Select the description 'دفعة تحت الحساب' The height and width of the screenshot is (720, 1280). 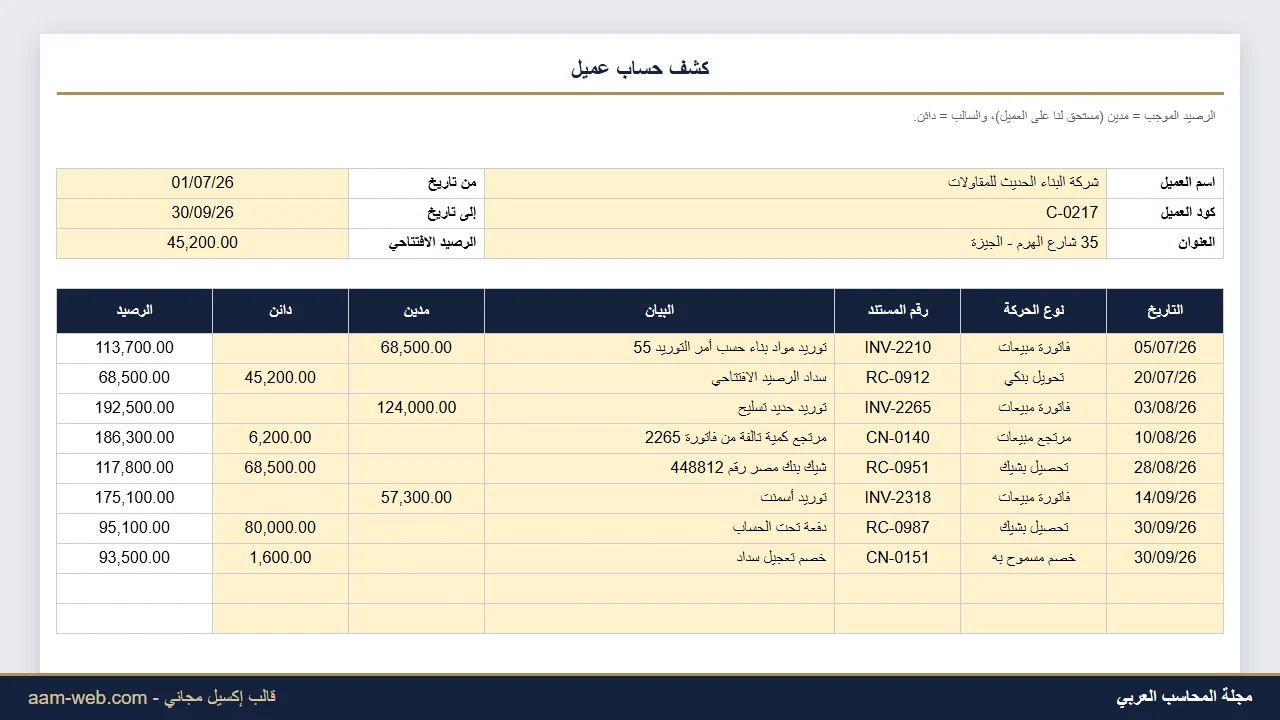(x=779, y=528)
